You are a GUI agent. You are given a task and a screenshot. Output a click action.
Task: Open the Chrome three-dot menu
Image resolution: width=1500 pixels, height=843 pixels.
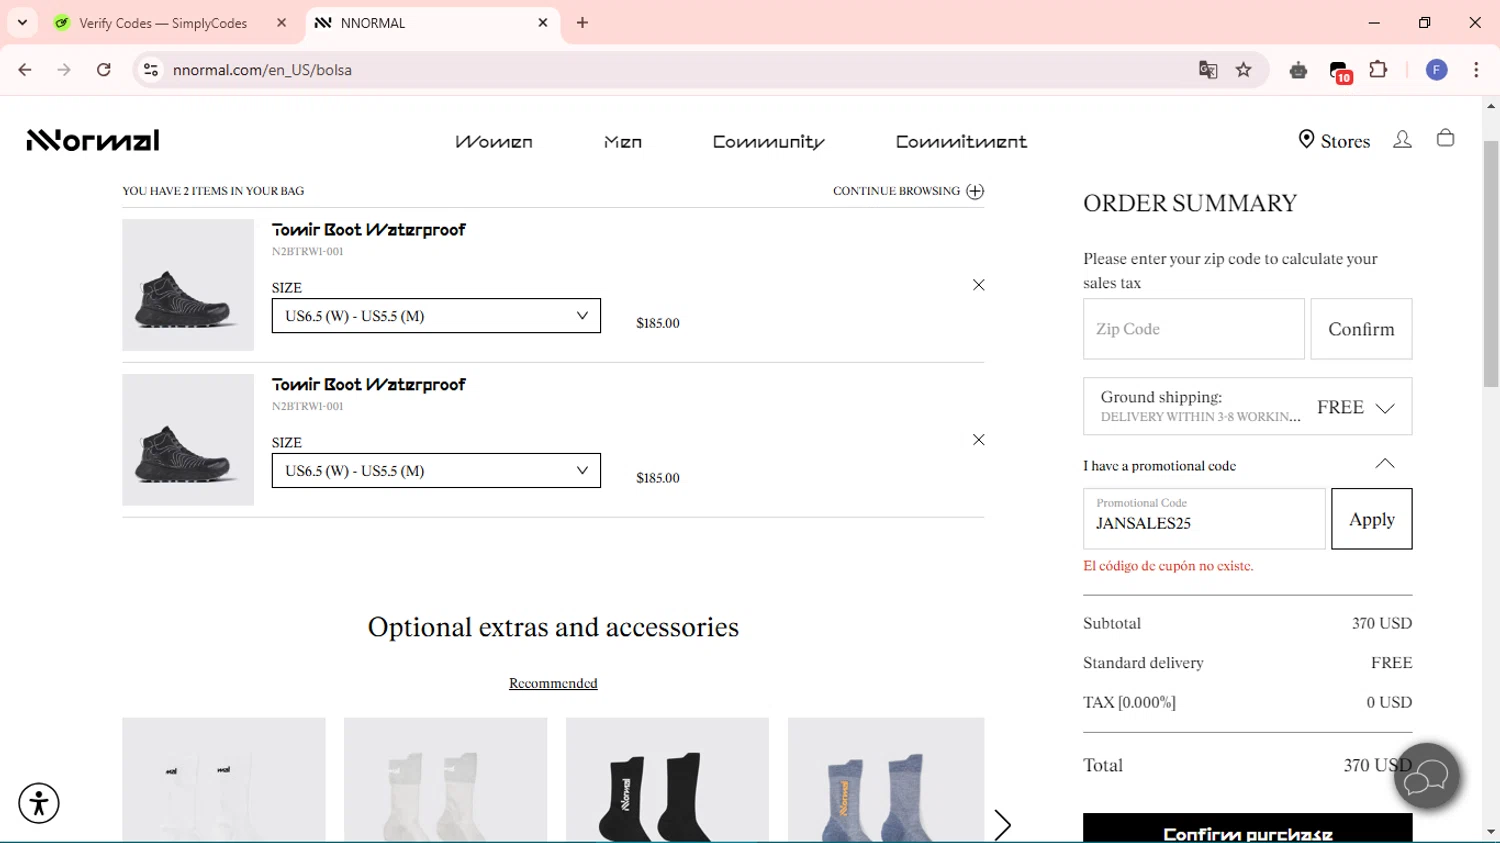(x=1476, y=70)
